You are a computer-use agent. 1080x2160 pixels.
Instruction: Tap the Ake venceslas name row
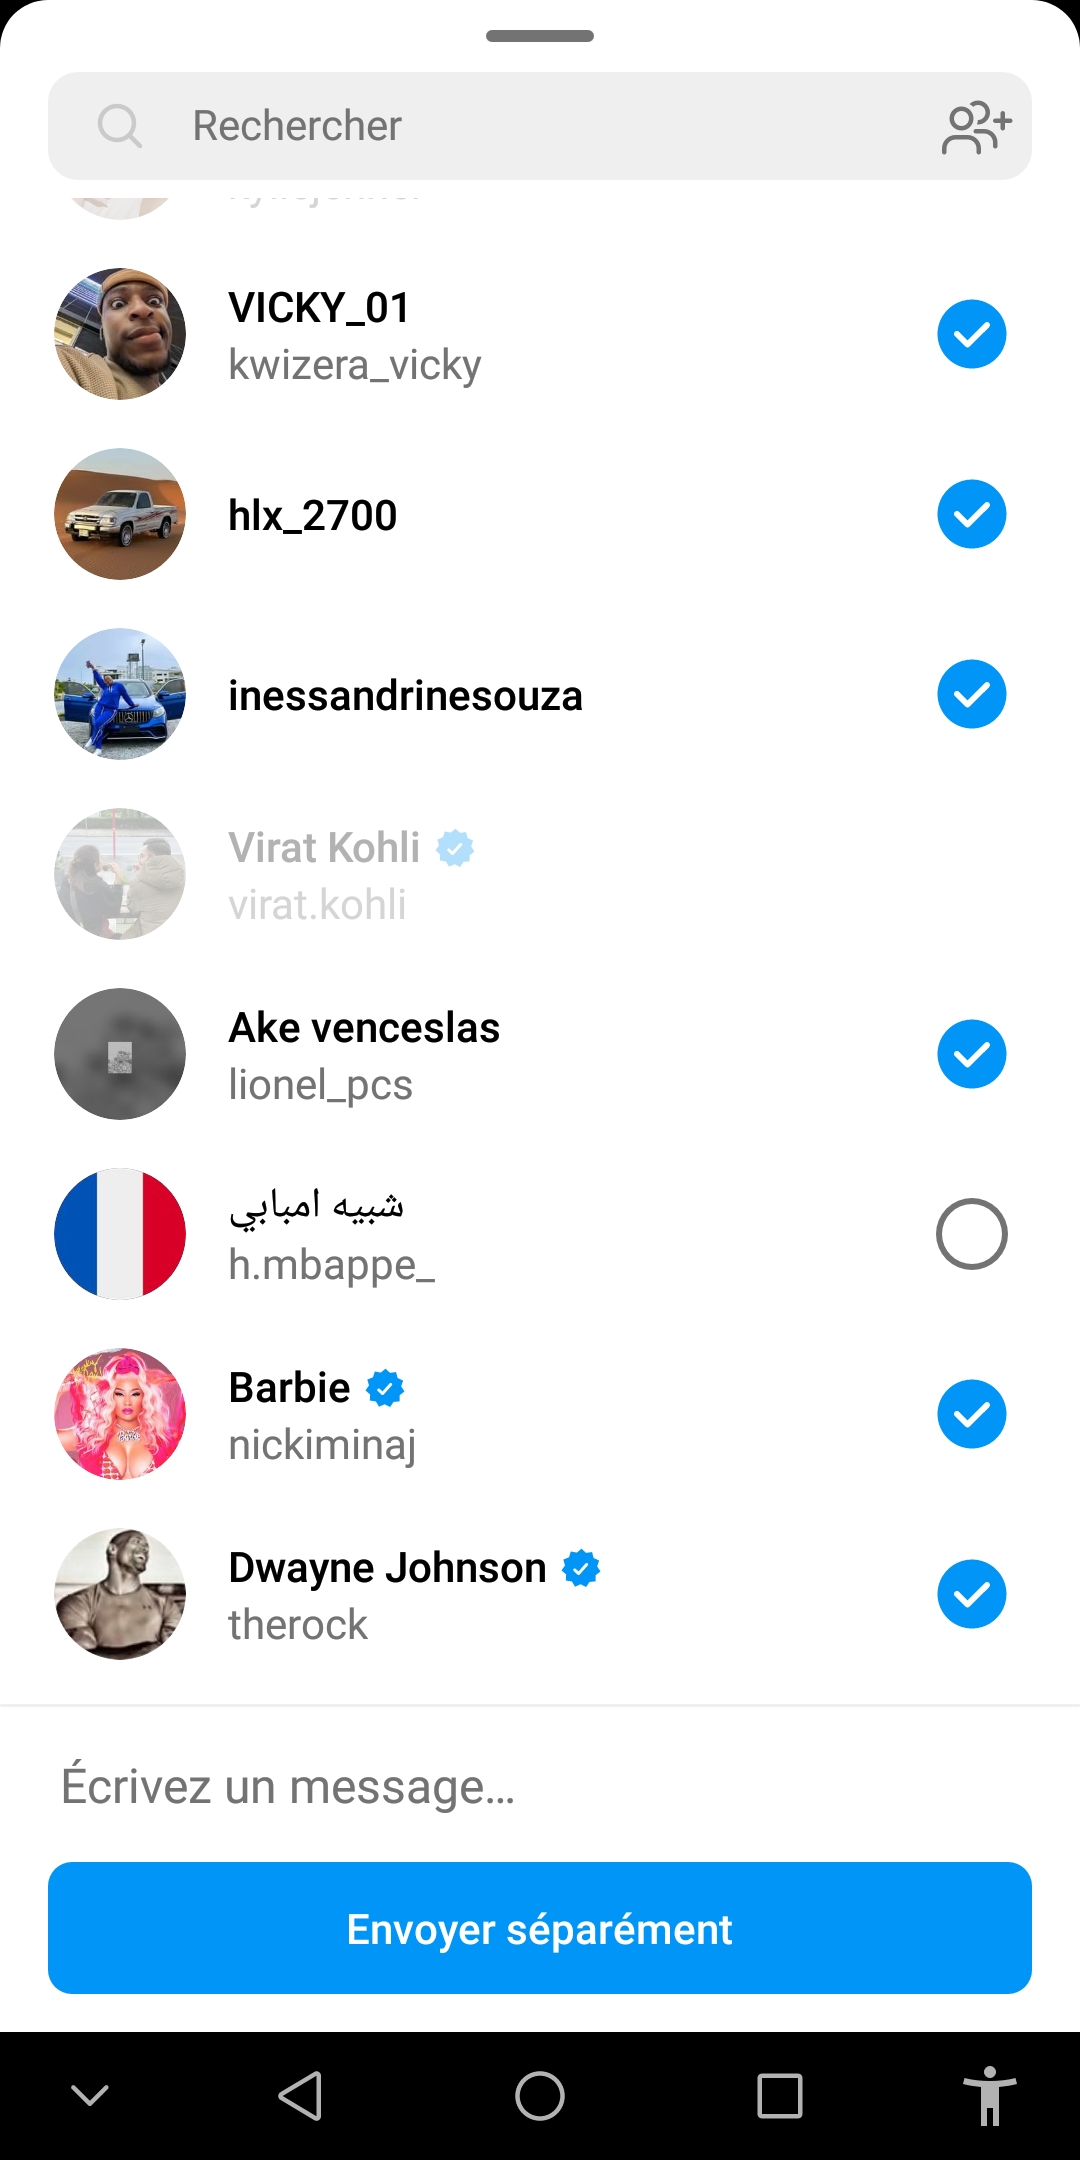coord(364,1028)
